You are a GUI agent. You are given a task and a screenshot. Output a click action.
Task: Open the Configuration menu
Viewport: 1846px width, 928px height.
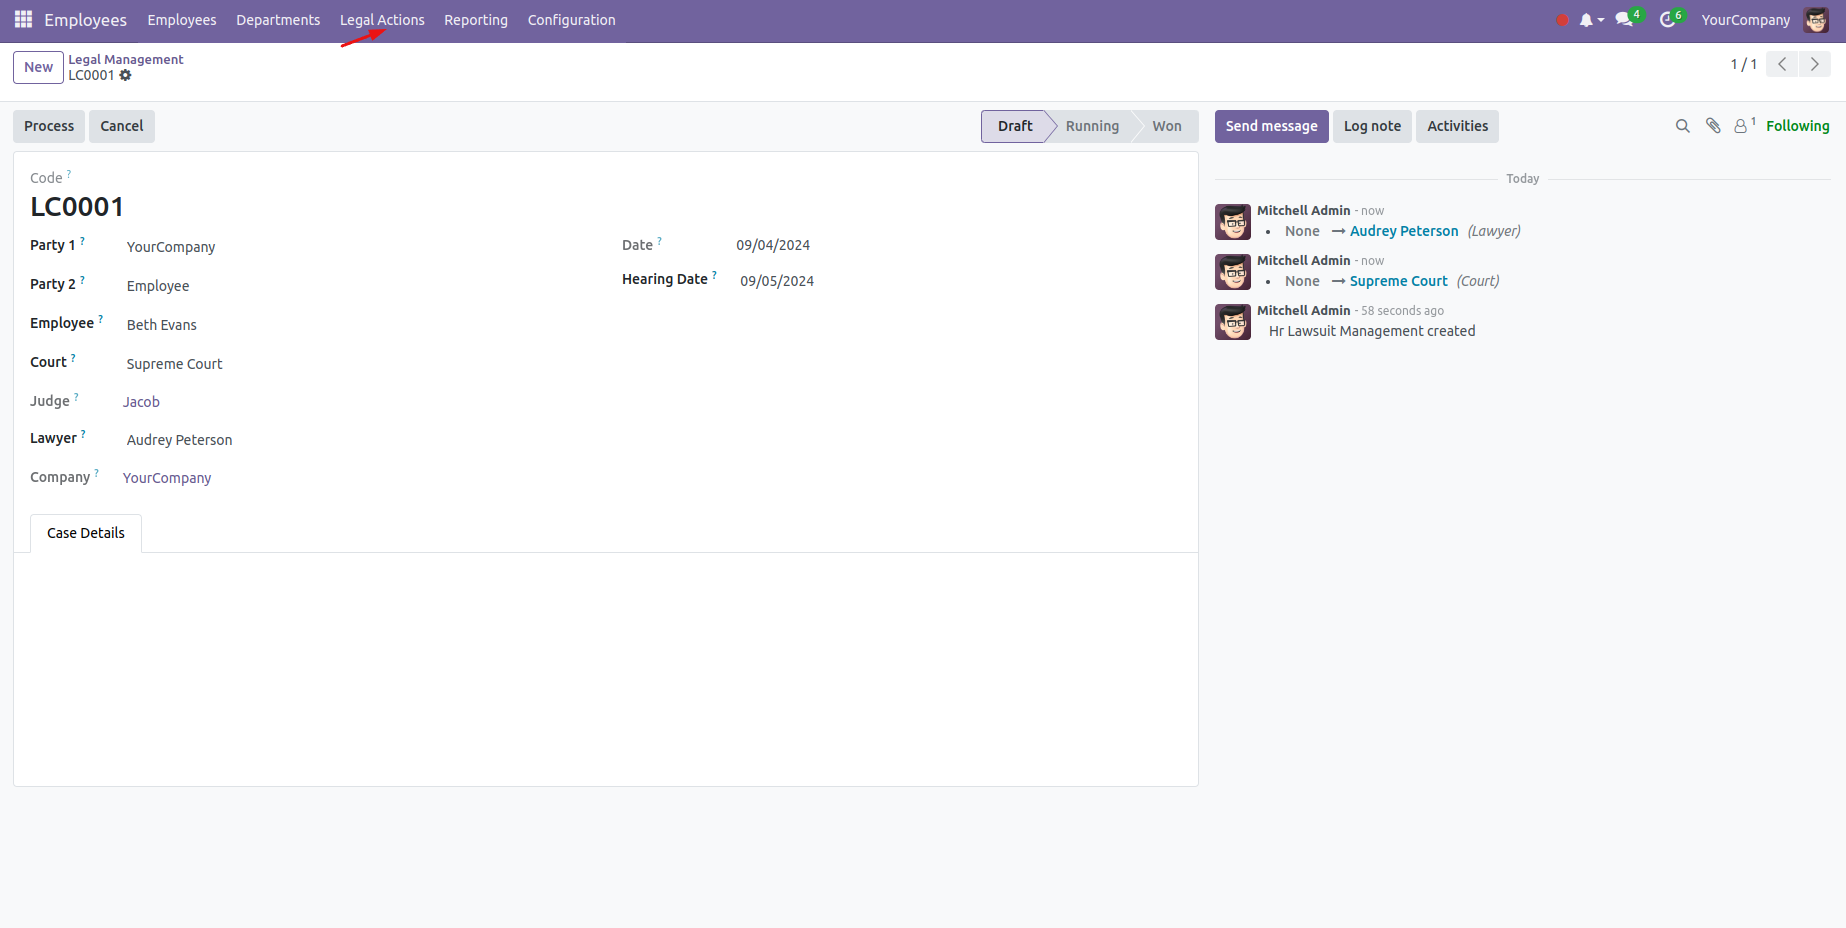[571, 20]
